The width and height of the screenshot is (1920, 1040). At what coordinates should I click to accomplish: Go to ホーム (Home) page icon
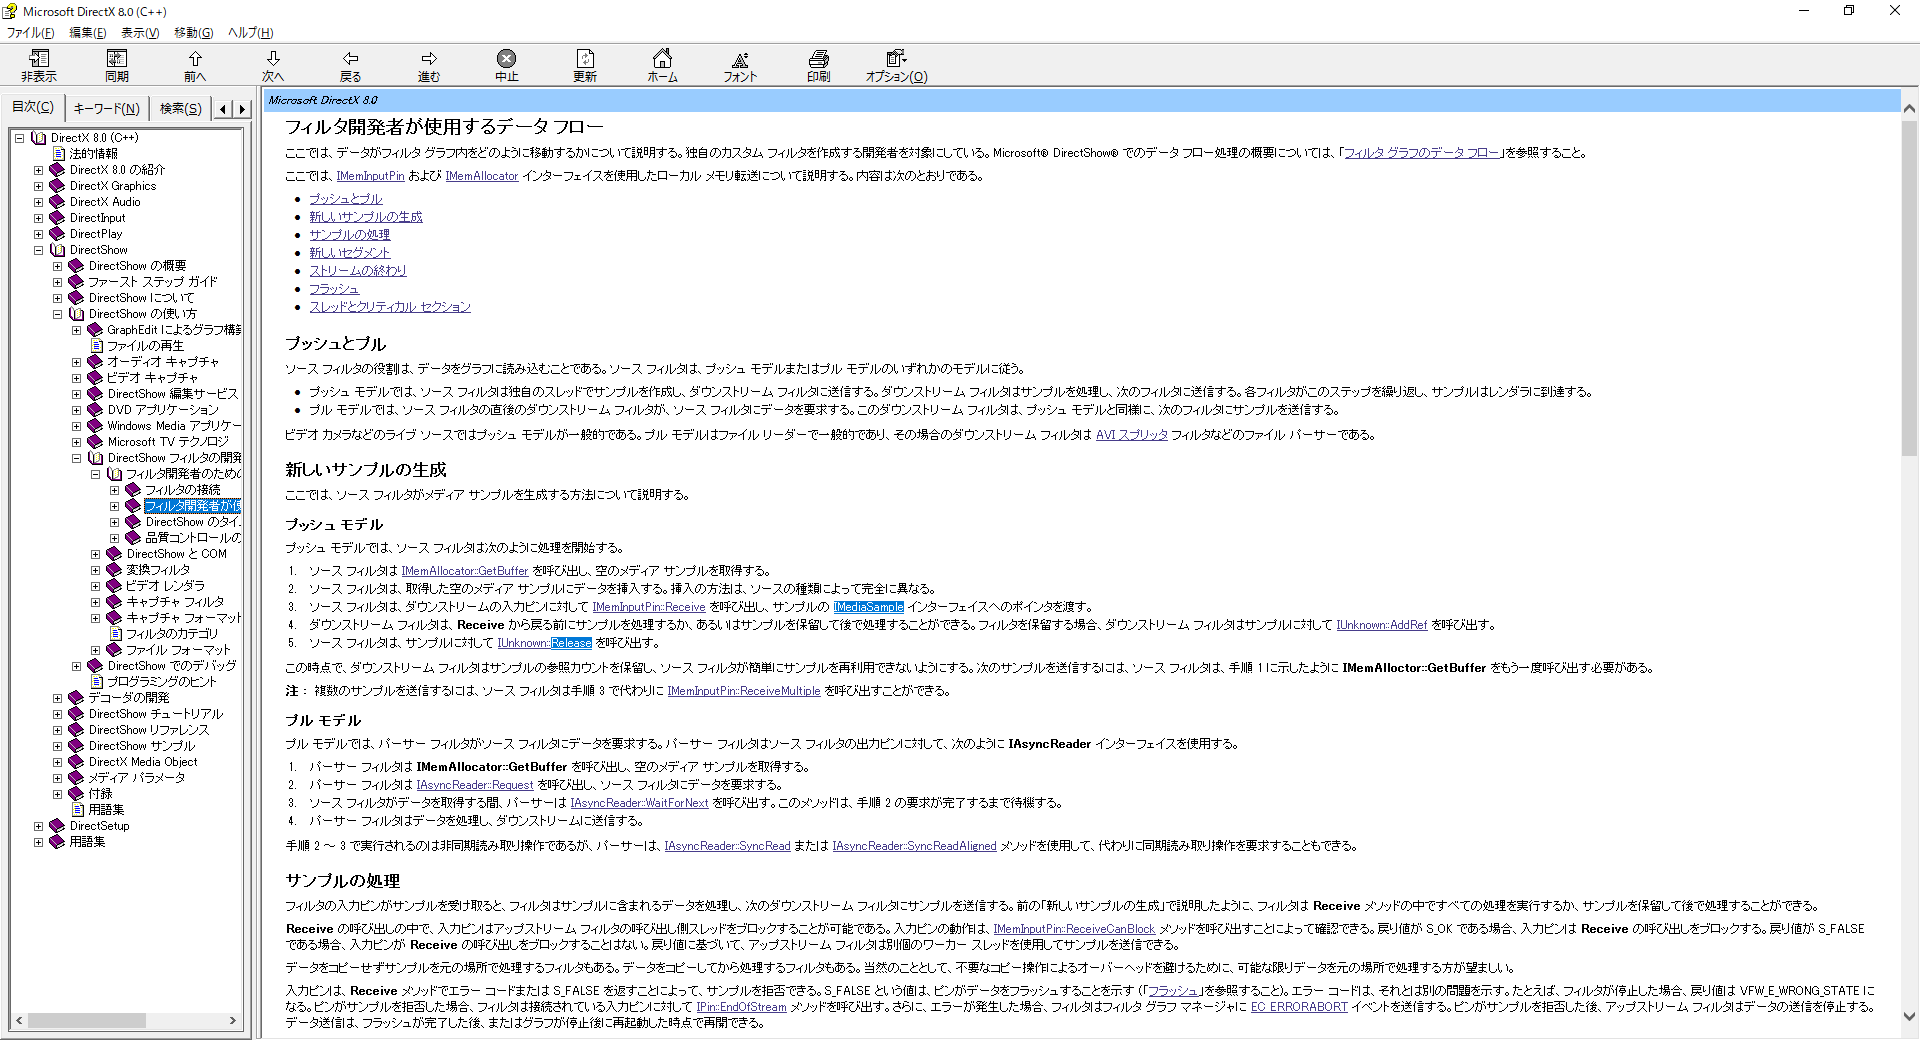(662, 58)
